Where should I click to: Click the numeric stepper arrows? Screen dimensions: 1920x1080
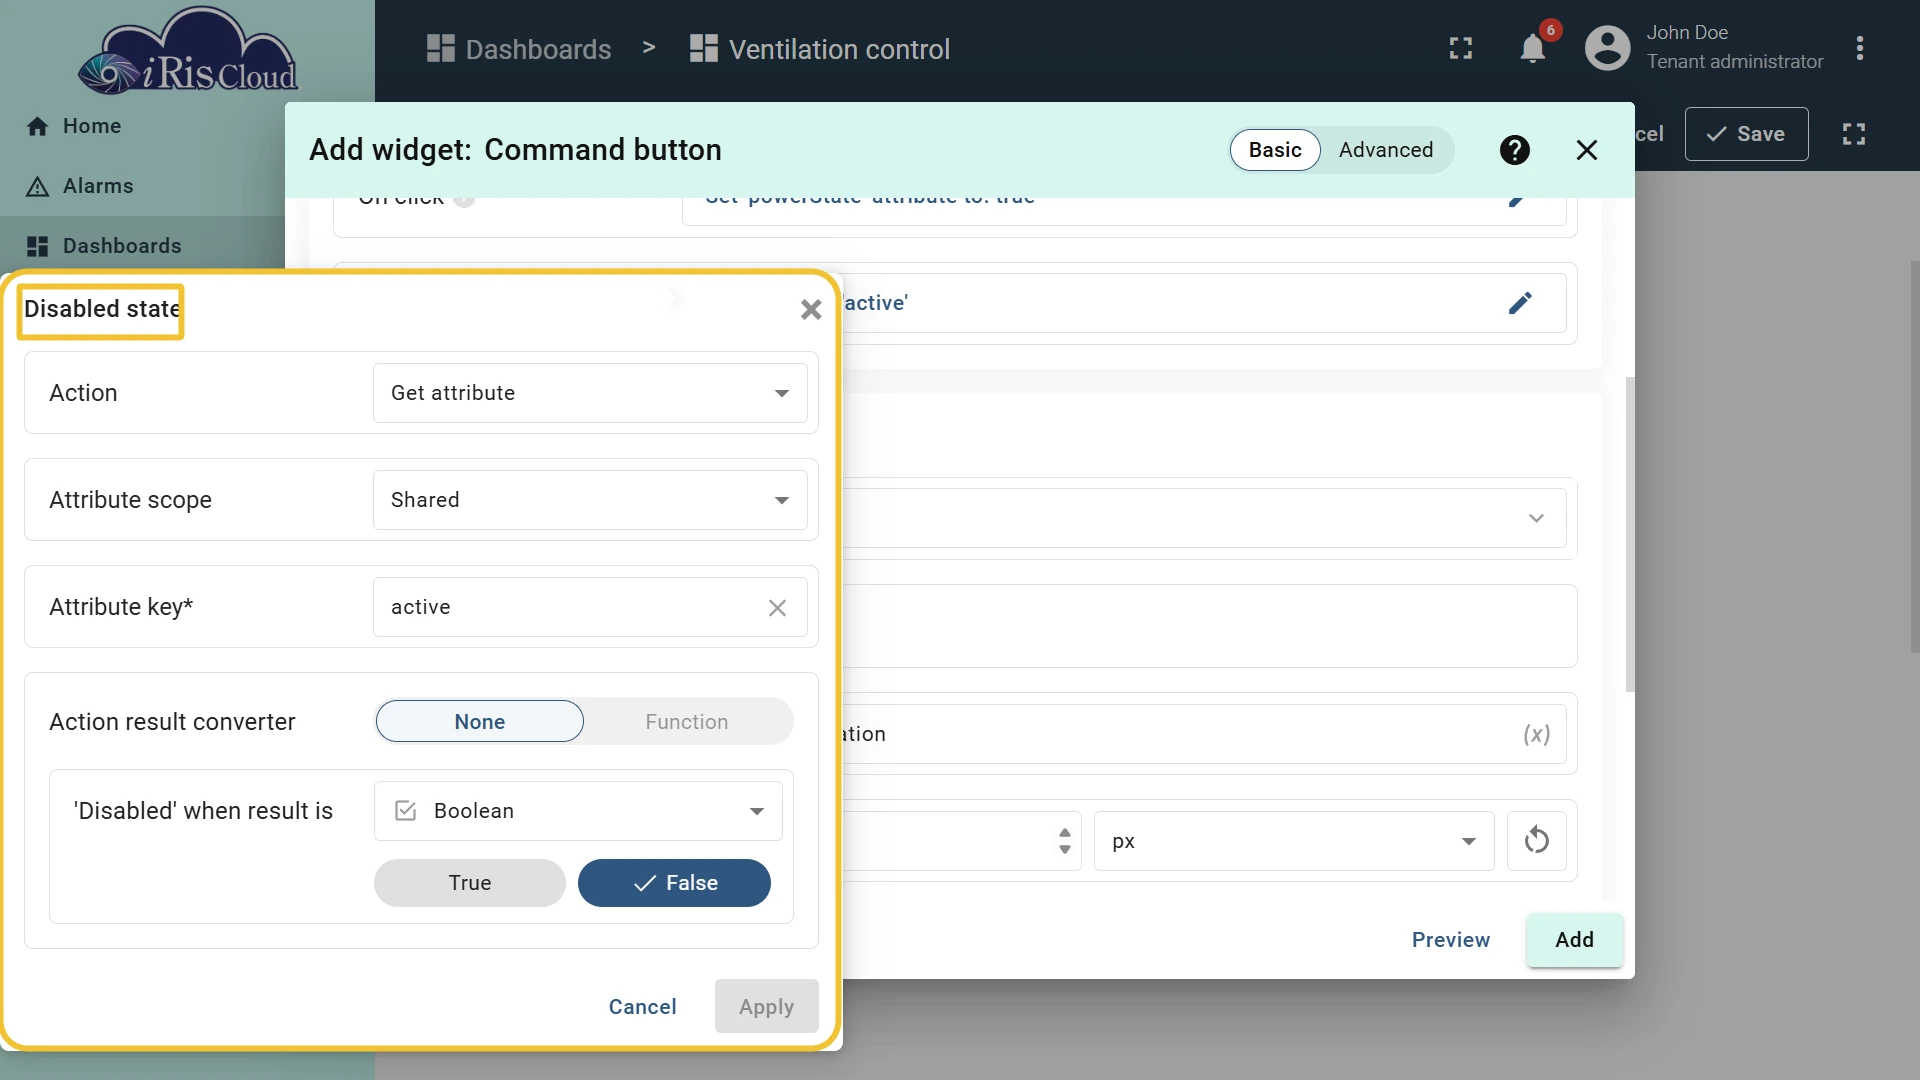coord(1065,841)
